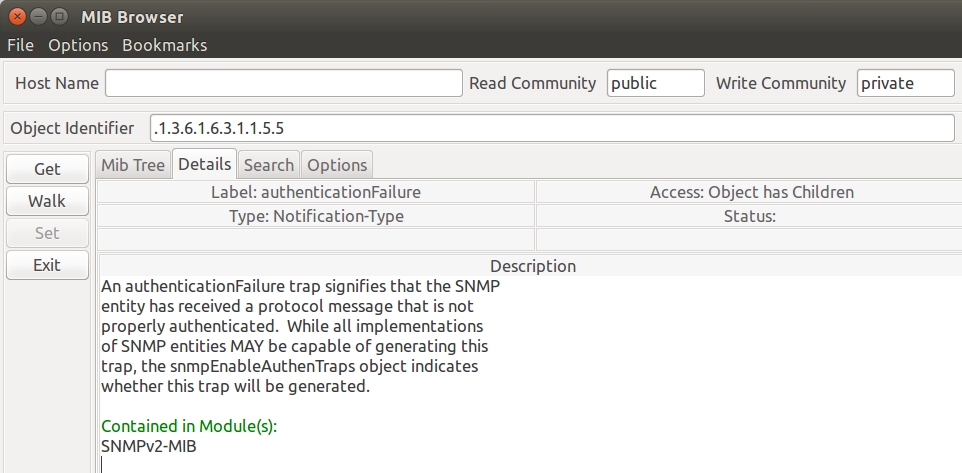Open the Bookmarks menu

coord(165,45)
